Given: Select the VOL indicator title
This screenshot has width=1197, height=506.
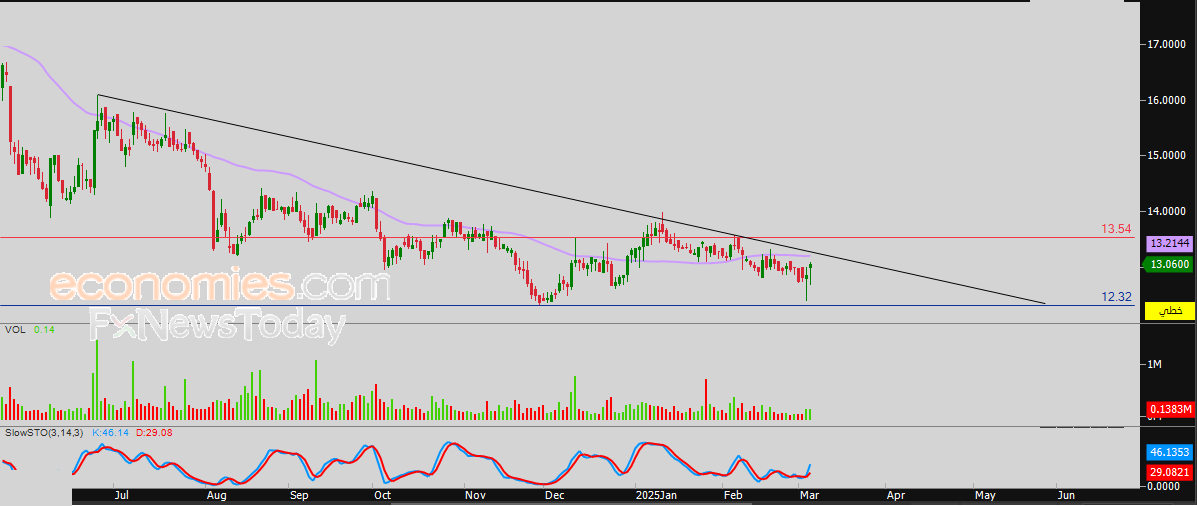Looking at the screenshot, I should 17,330.
